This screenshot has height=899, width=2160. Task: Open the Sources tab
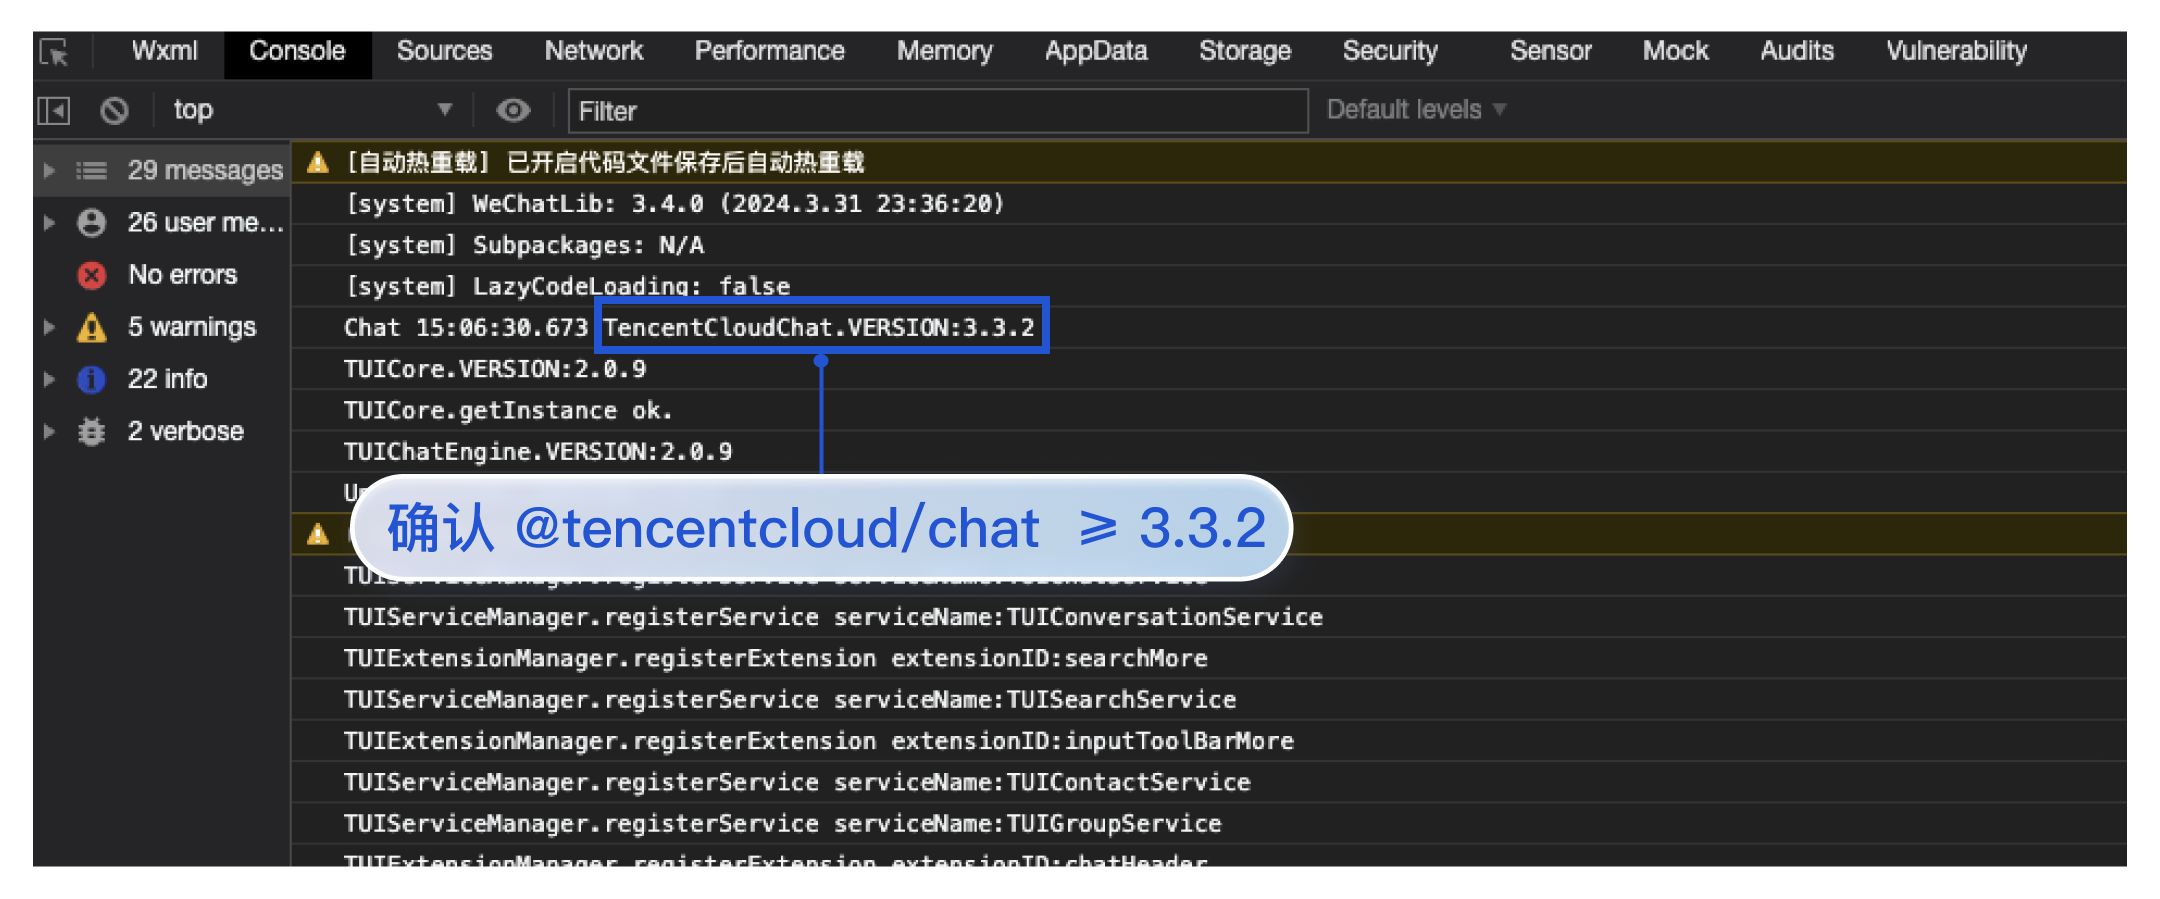pos(444,52)
